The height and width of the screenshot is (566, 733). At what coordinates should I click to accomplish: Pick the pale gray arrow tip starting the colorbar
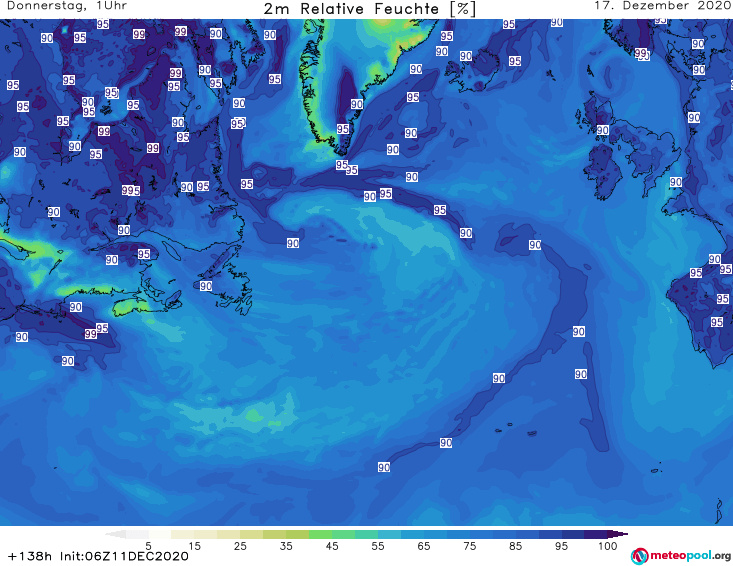point(115,534)
